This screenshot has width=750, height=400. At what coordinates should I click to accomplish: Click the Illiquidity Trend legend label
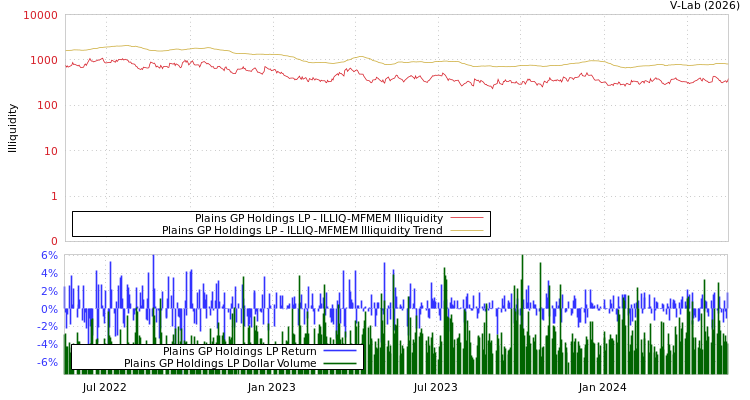(302, 230)
